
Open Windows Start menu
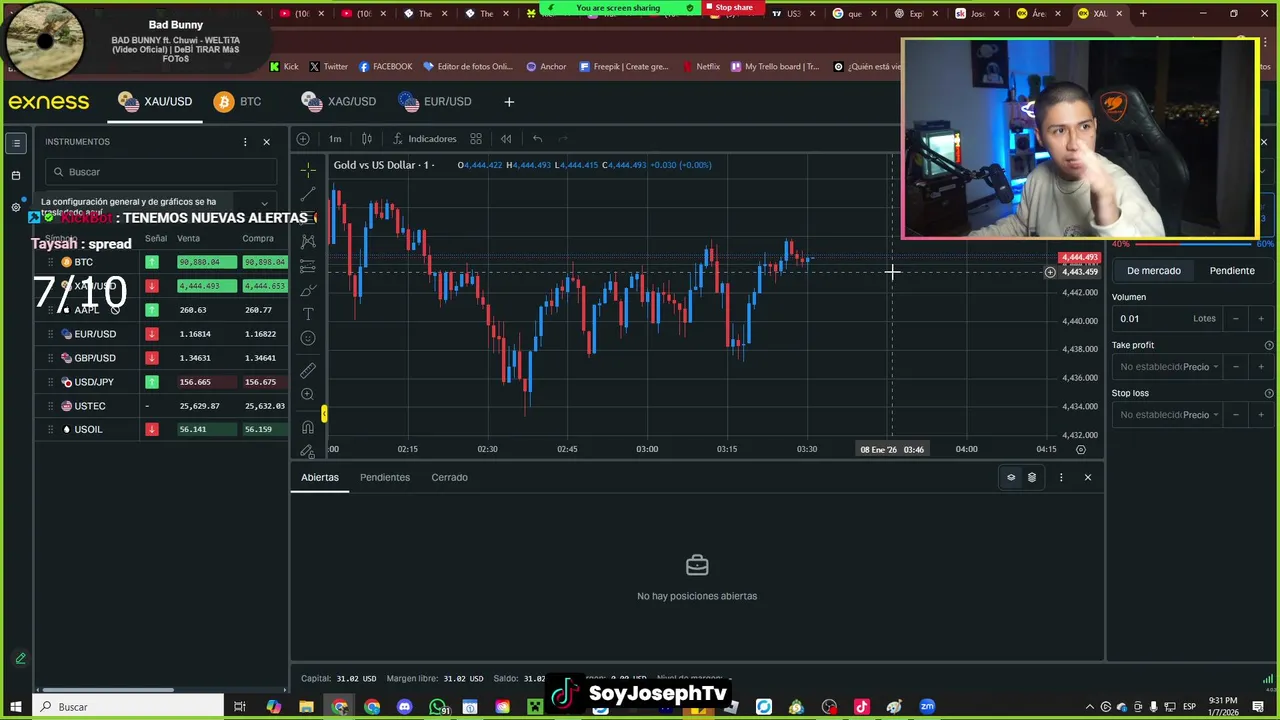click(x=16, y=707)
